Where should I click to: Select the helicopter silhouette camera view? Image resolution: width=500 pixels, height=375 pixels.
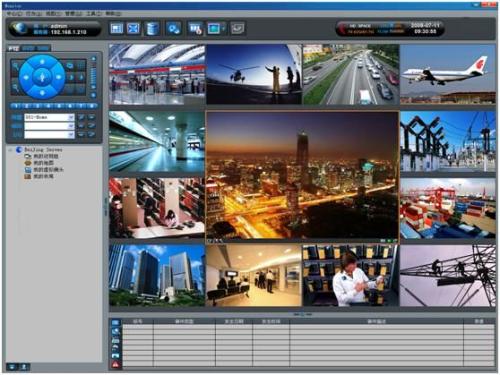point(254,74)
